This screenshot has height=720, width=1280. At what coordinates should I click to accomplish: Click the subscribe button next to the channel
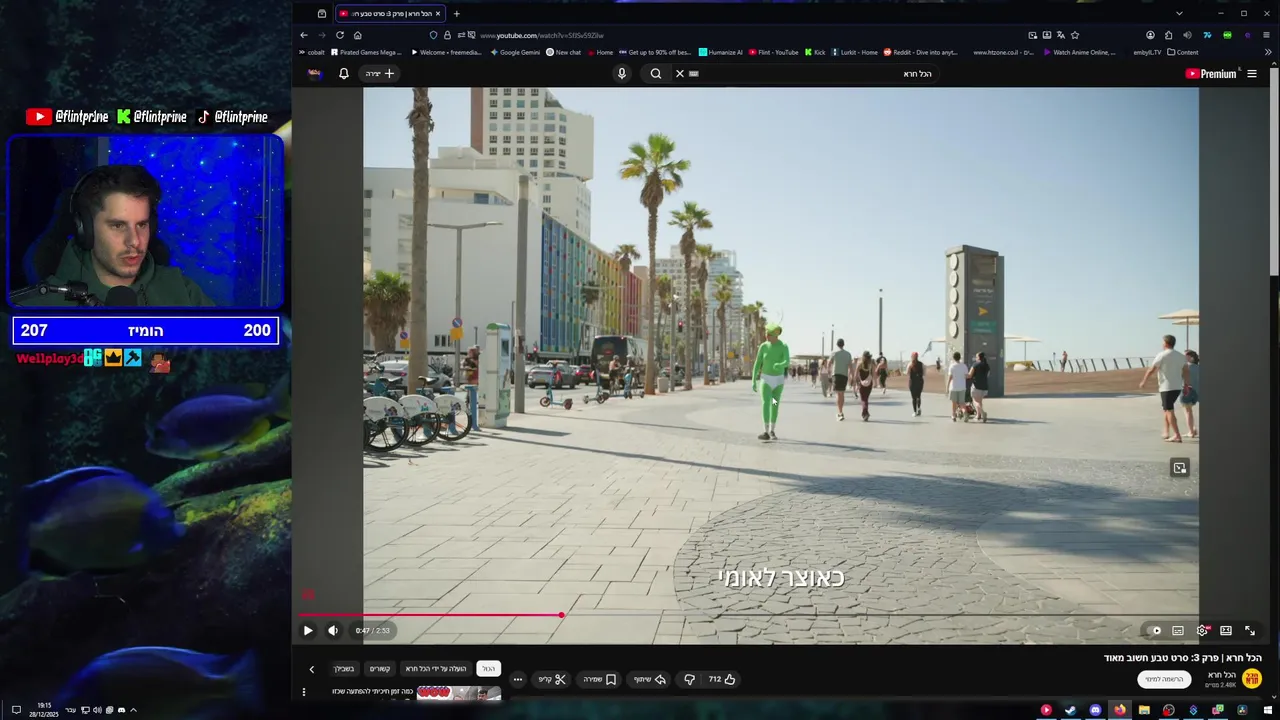click(x=1164, y=679)
